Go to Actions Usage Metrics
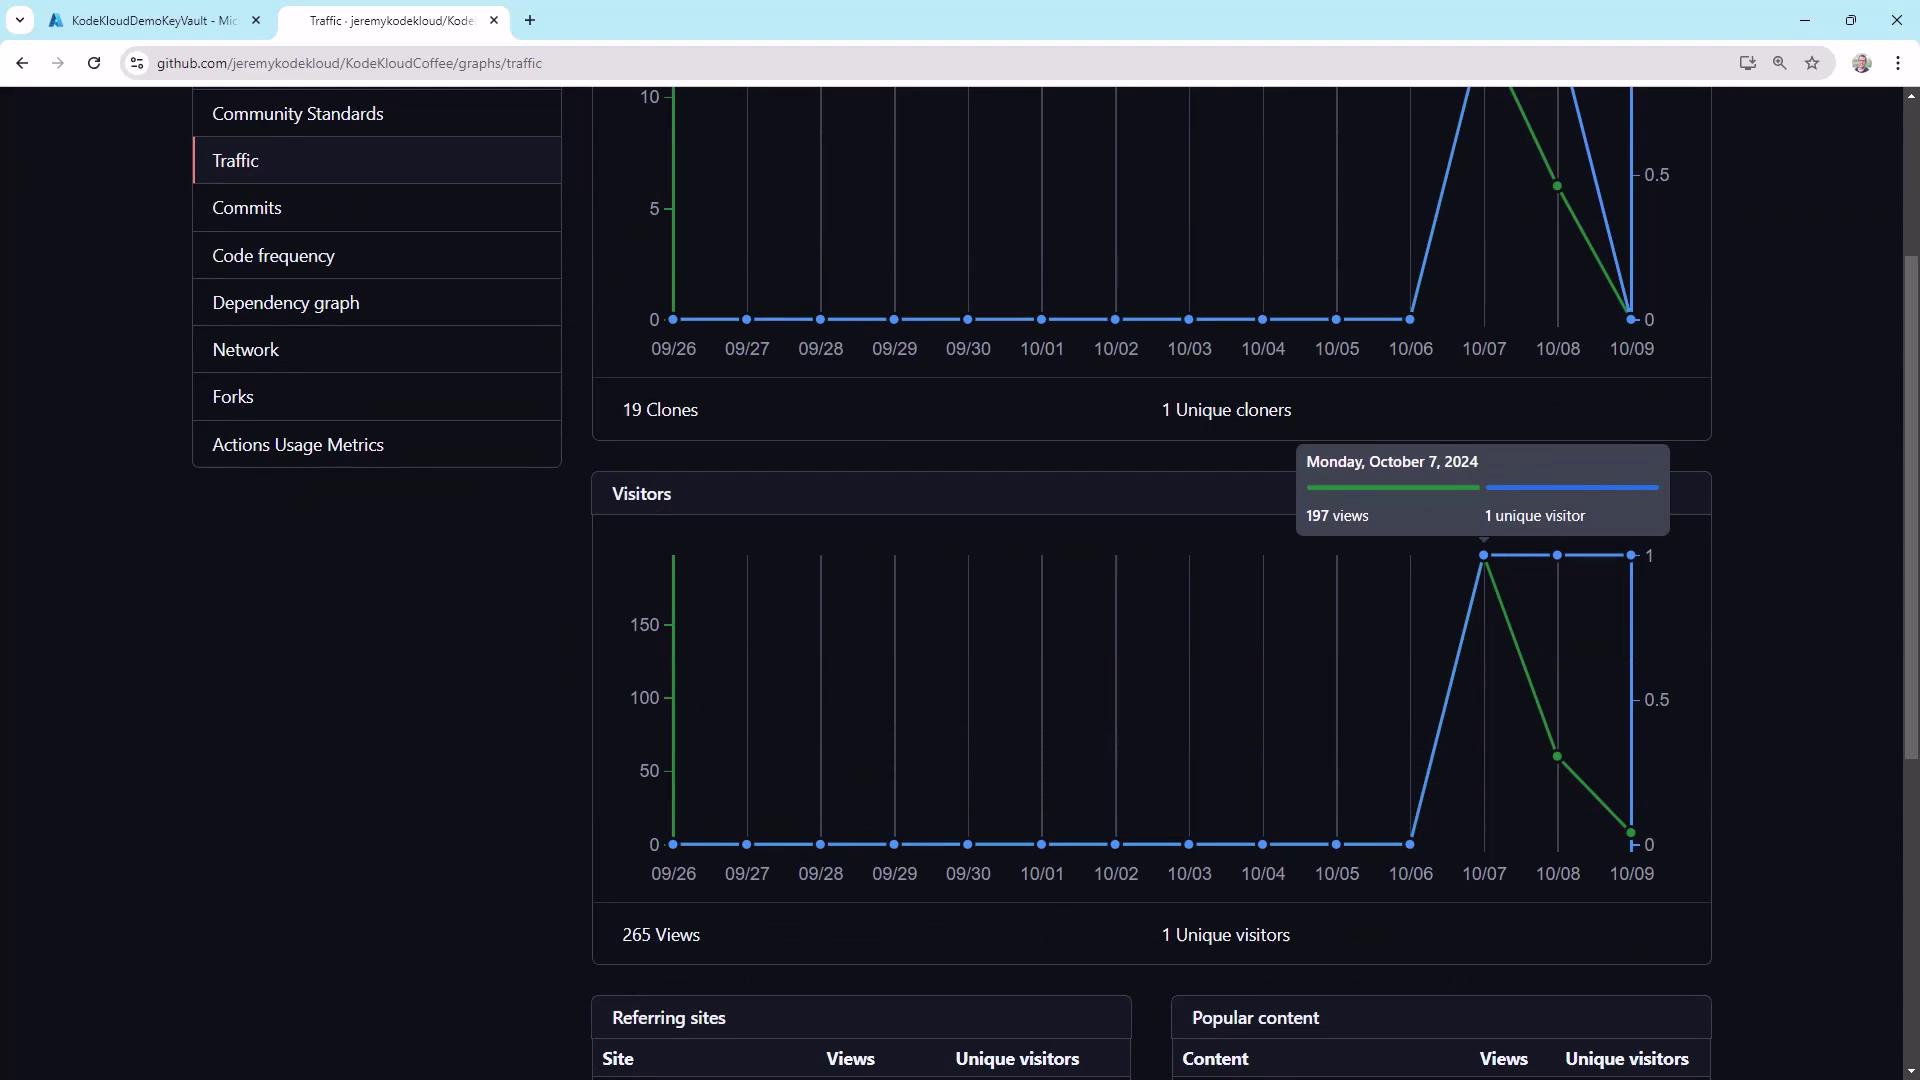 (x=297, y=445)
